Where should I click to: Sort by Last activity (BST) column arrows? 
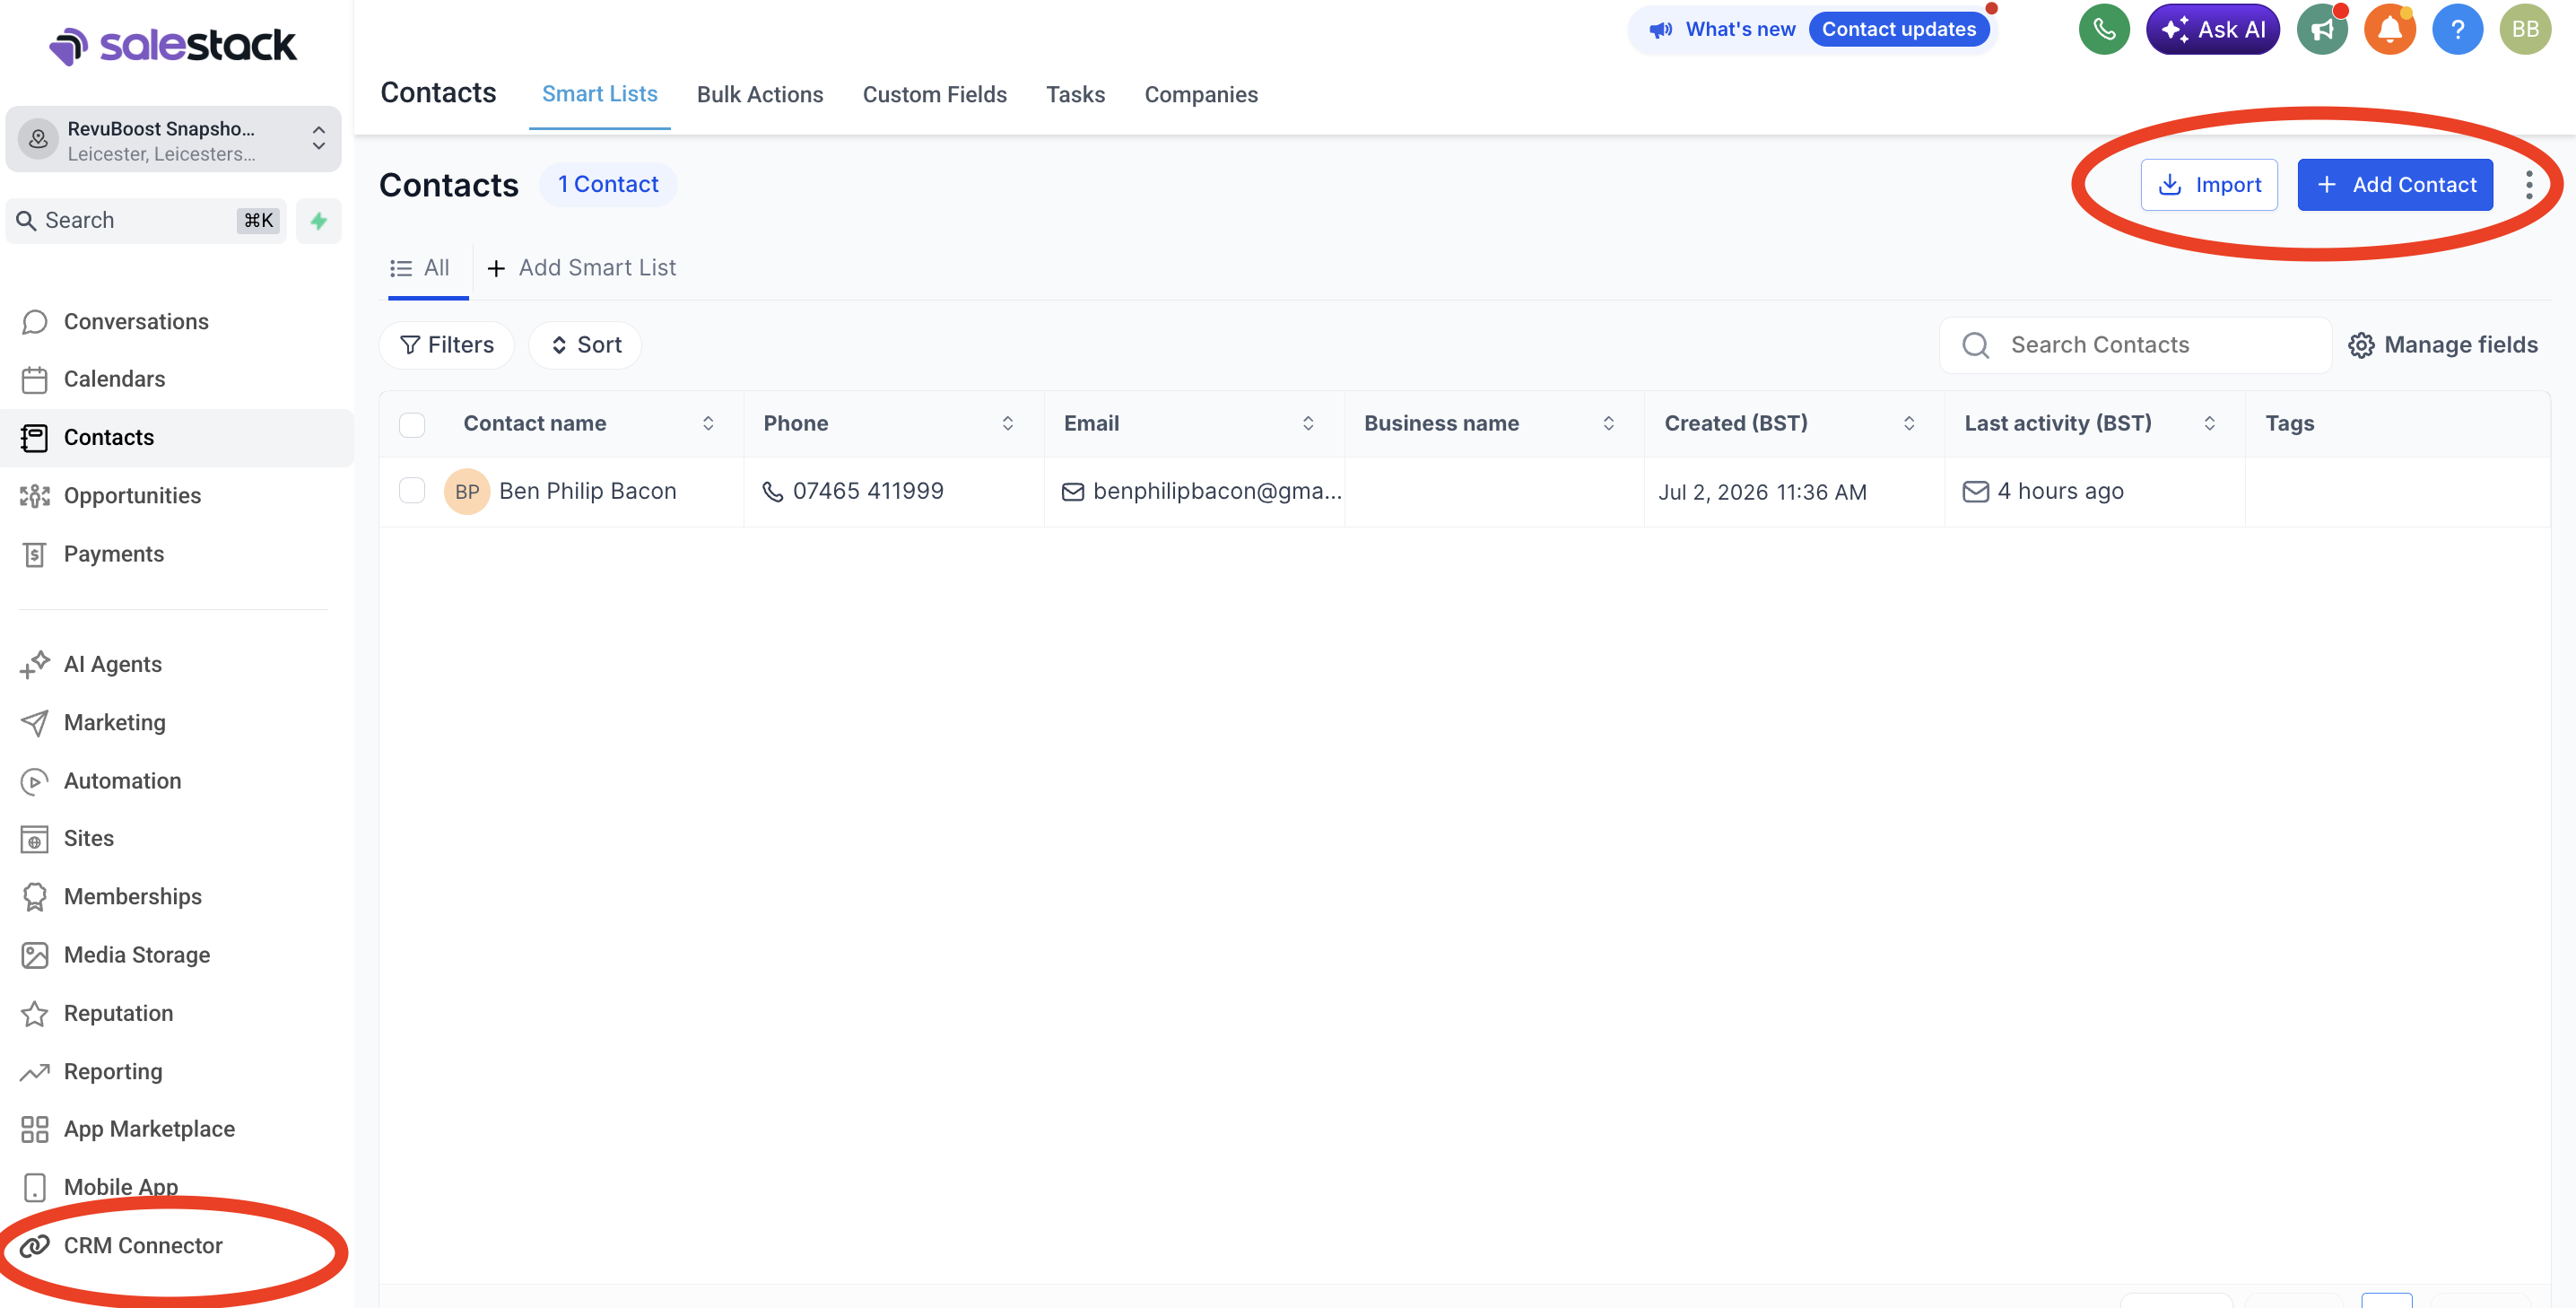click(x=2210, y=424)
